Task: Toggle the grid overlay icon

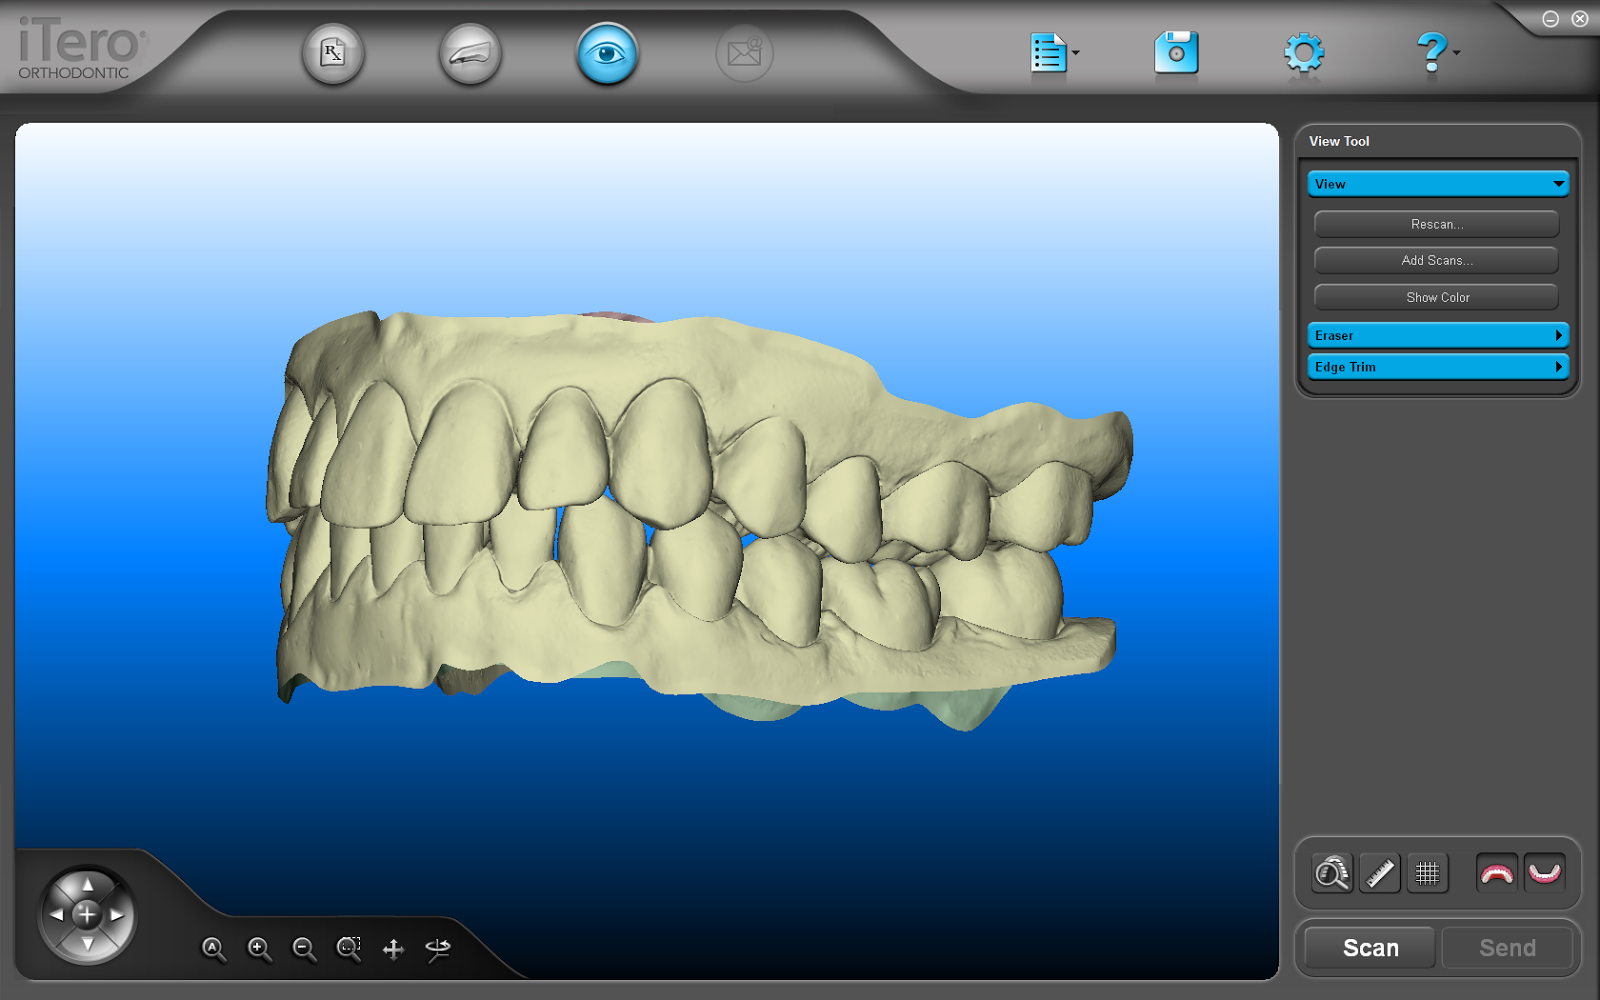Action: point(1428,873)
